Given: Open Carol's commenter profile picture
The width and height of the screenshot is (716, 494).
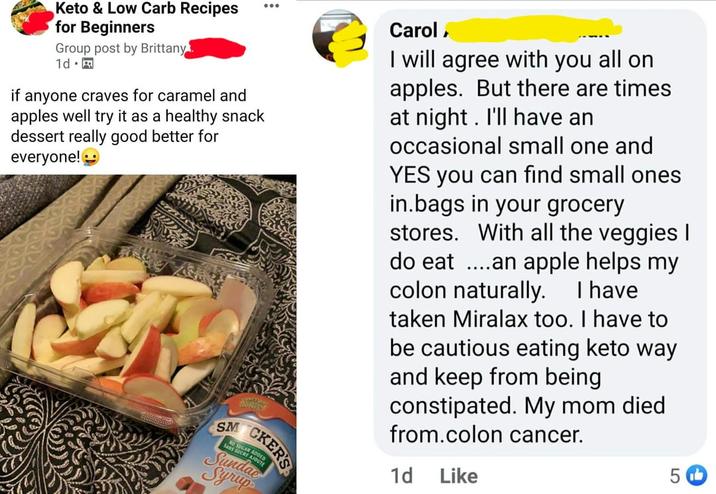Looking at the screenshot, I should coord(338,38).
